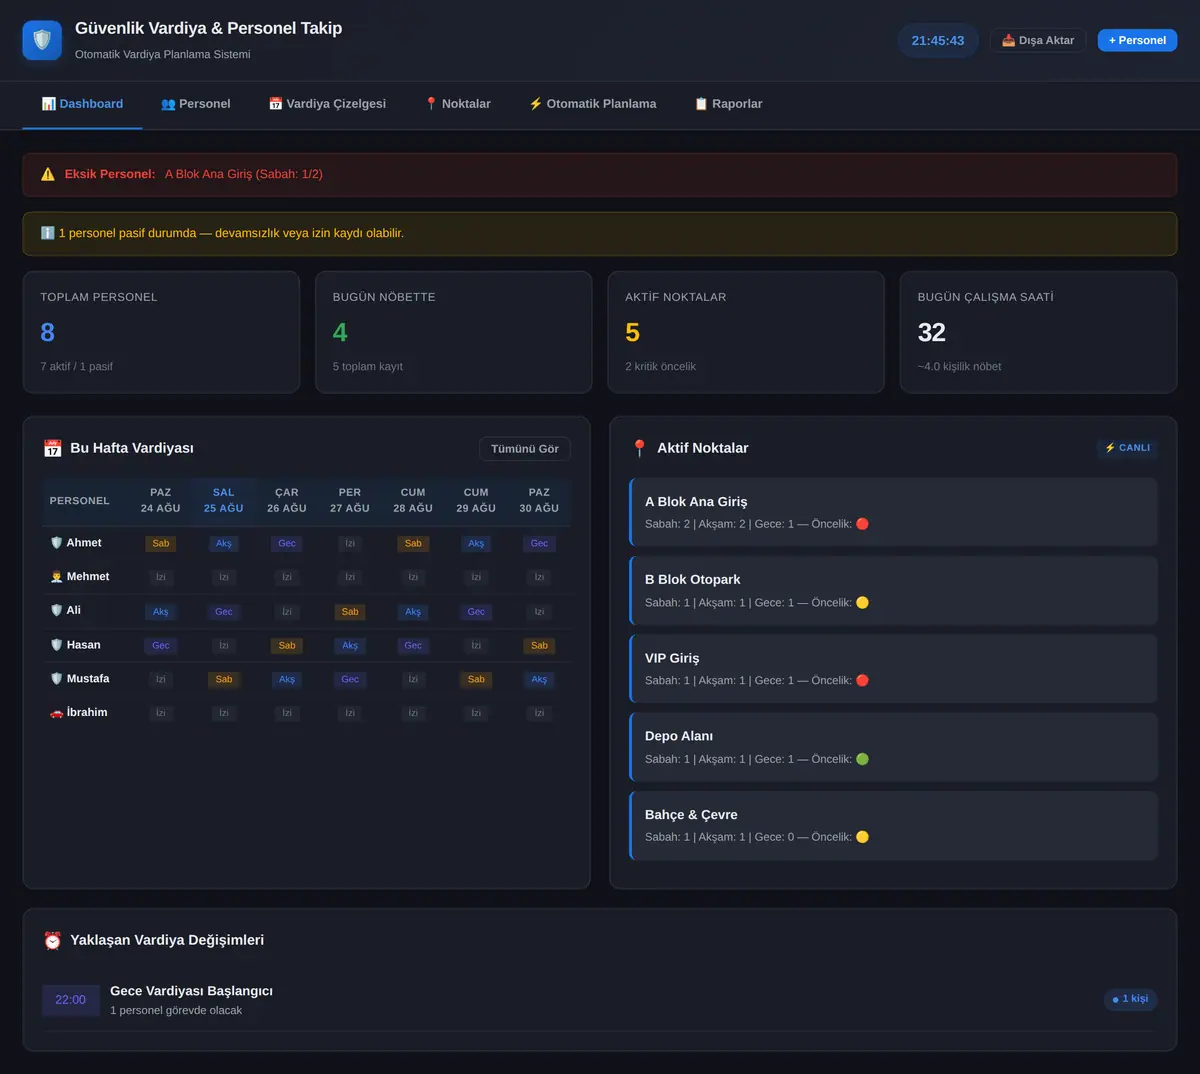Click the yellow priority dot for B Blok Otopark
Viewport: 1200px width, 1074px height.
pyautogui.click(x=862, y=603)
